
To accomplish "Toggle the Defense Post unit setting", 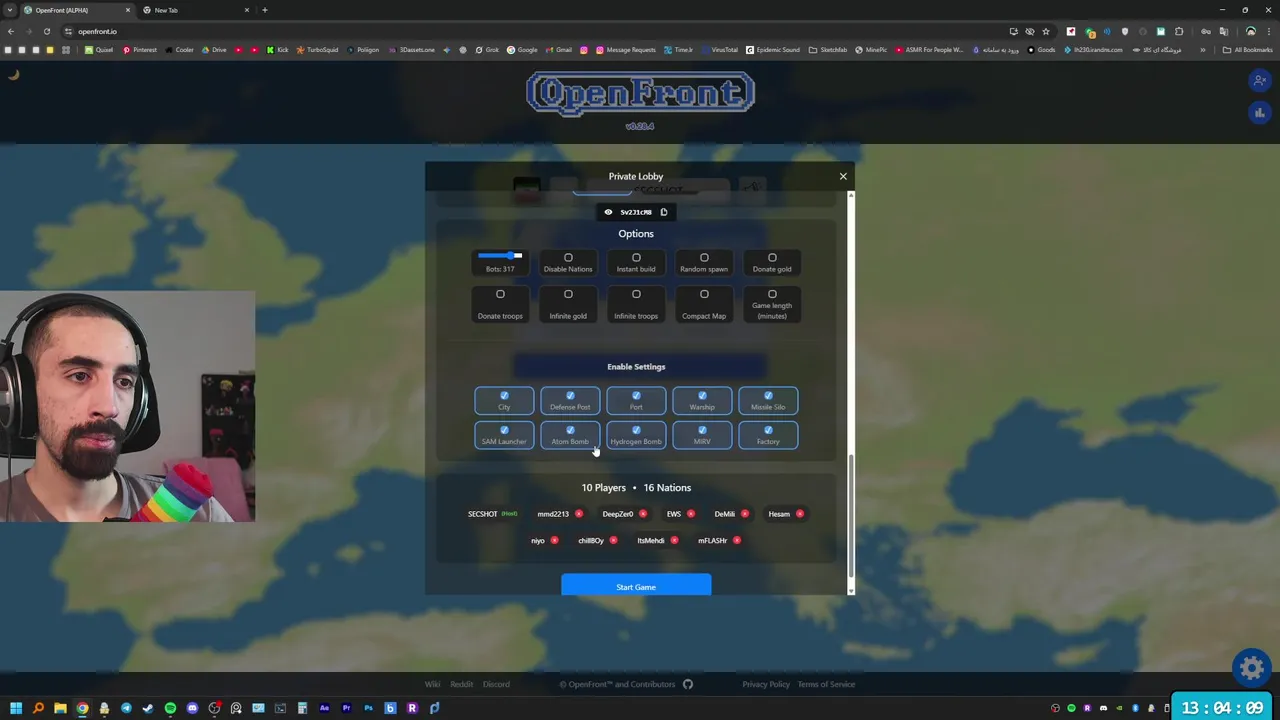I will pyautogui.click(x=570, y=400).
